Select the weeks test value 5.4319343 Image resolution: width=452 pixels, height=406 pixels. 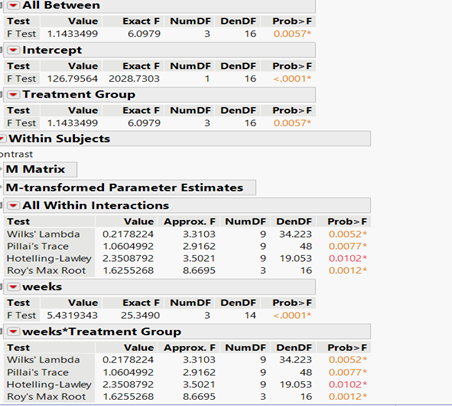(72, 316)
